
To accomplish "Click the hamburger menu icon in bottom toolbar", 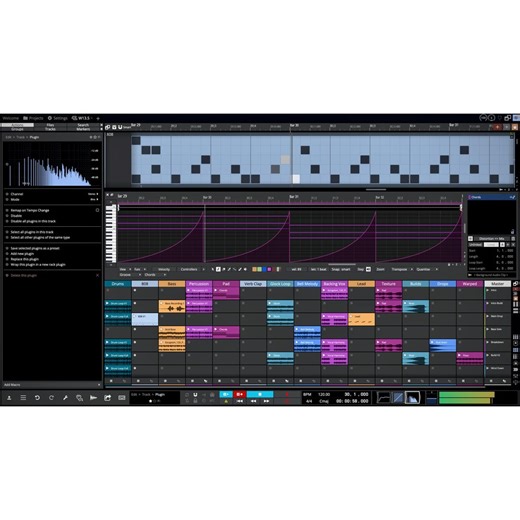I will tap(23, 398).
